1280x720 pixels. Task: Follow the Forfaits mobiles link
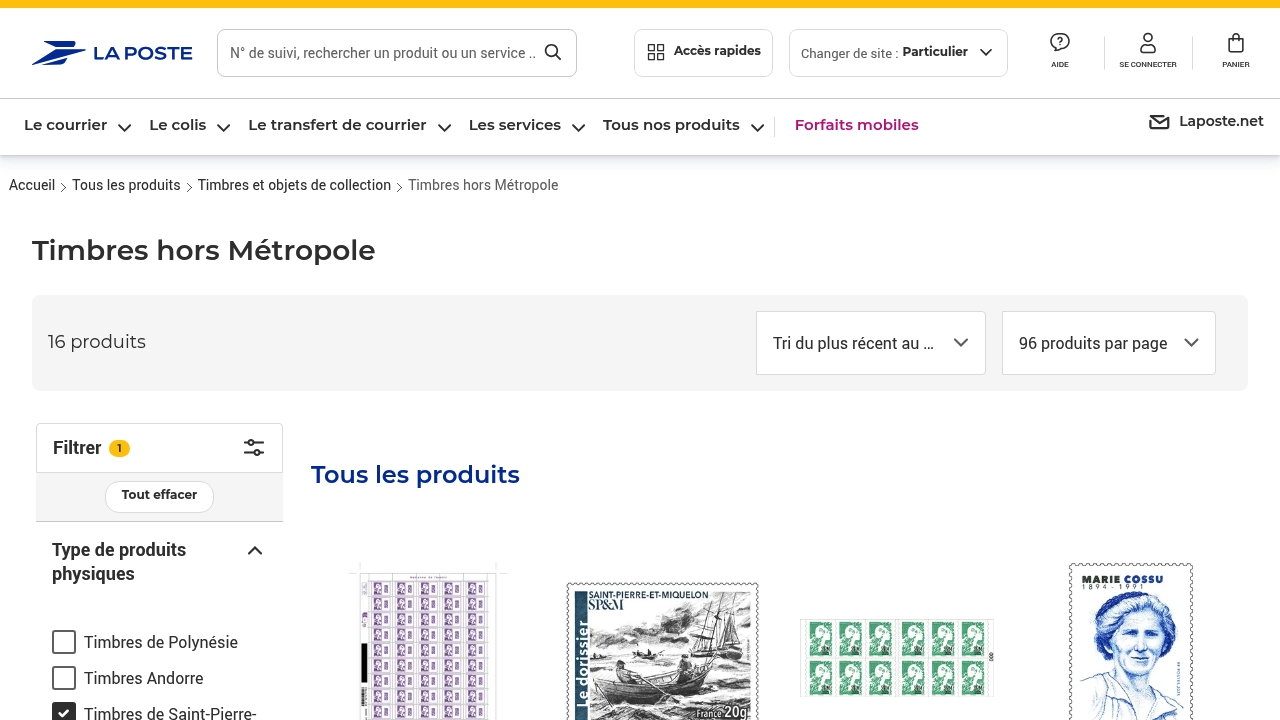pyautogui.click(x=856, y=126)
